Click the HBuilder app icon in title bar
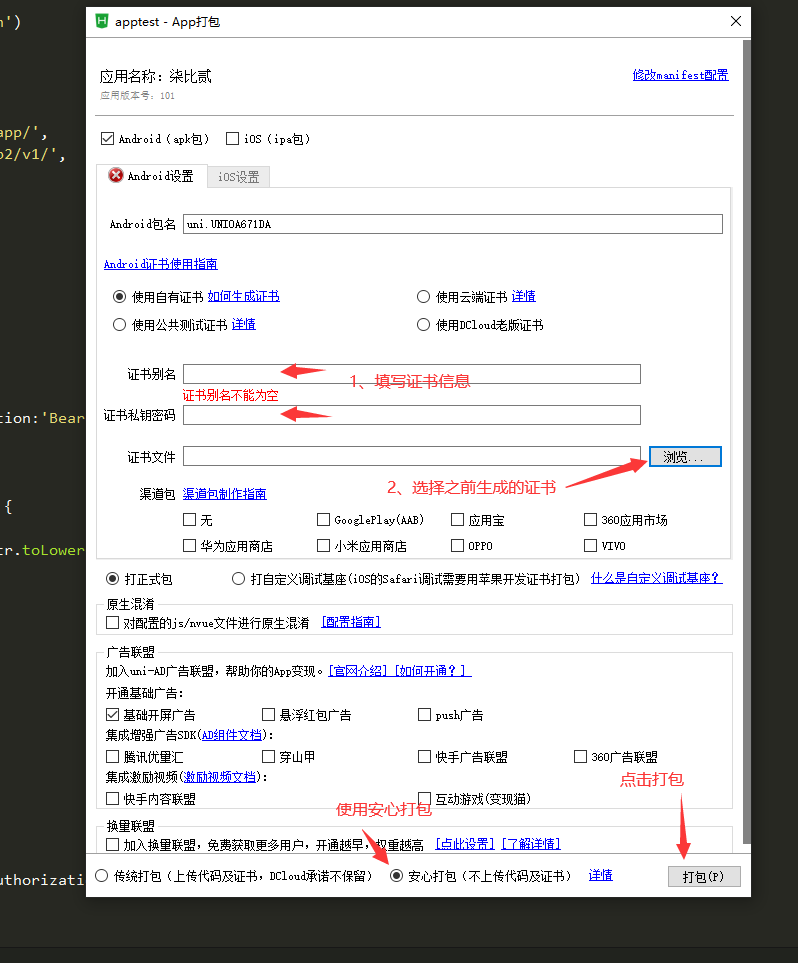This screenshot has height=963, width=798. pos(102,20)
